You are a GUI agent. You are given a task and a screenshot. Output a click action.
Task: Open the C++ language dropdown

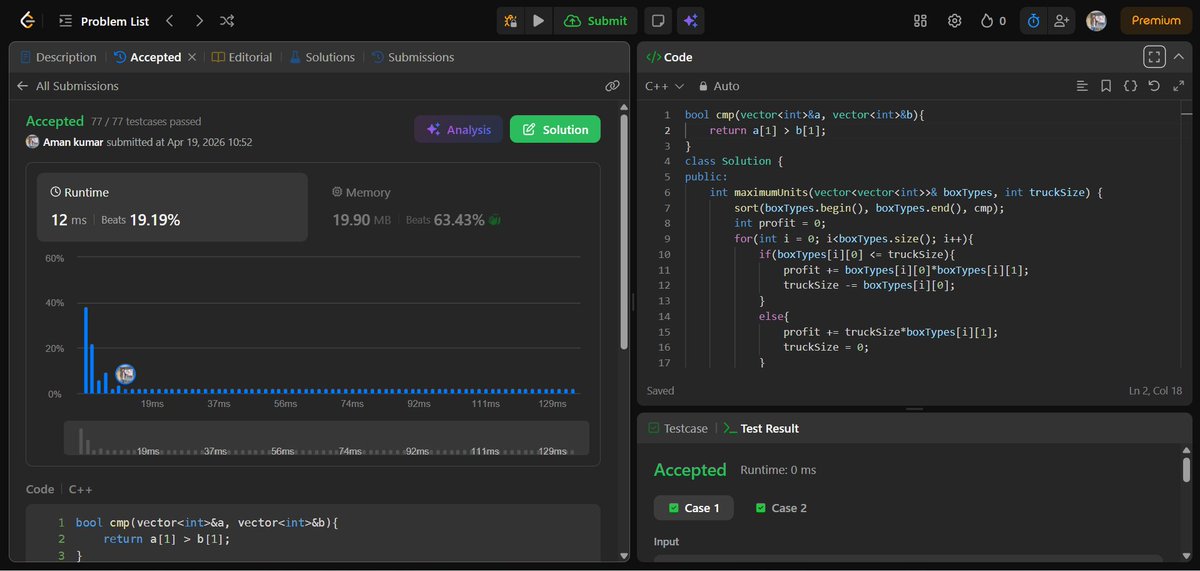point(665,86)
